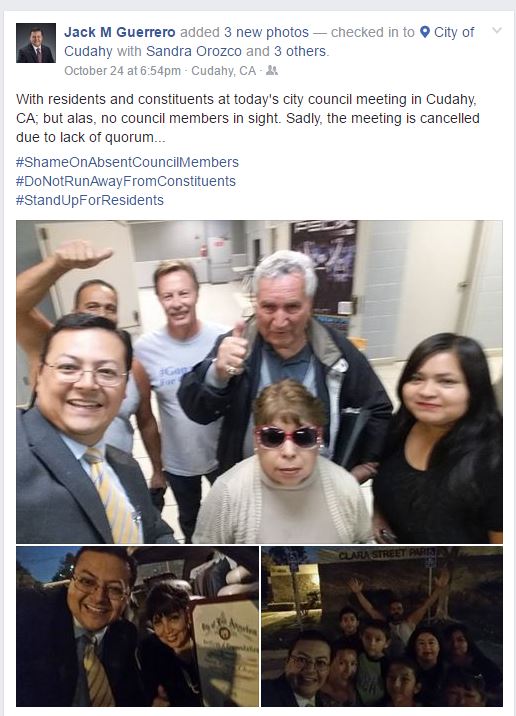
Task: Click the post text about cancelled council meeting
Action: (x=248, y=118)
